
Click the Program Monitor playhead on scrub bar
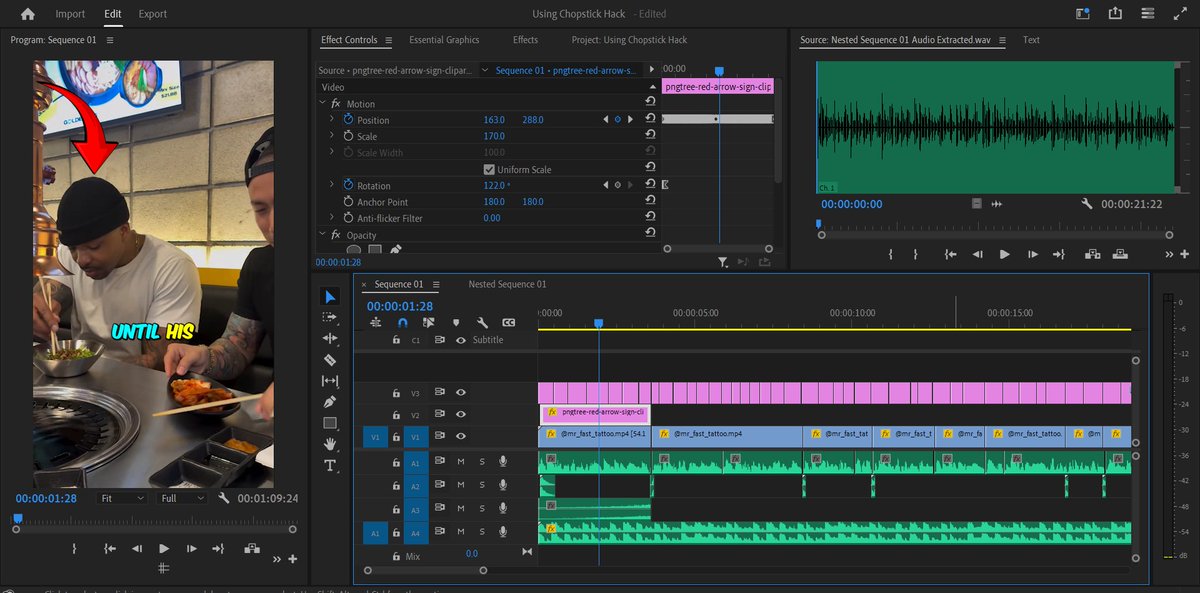click(16, 517)
